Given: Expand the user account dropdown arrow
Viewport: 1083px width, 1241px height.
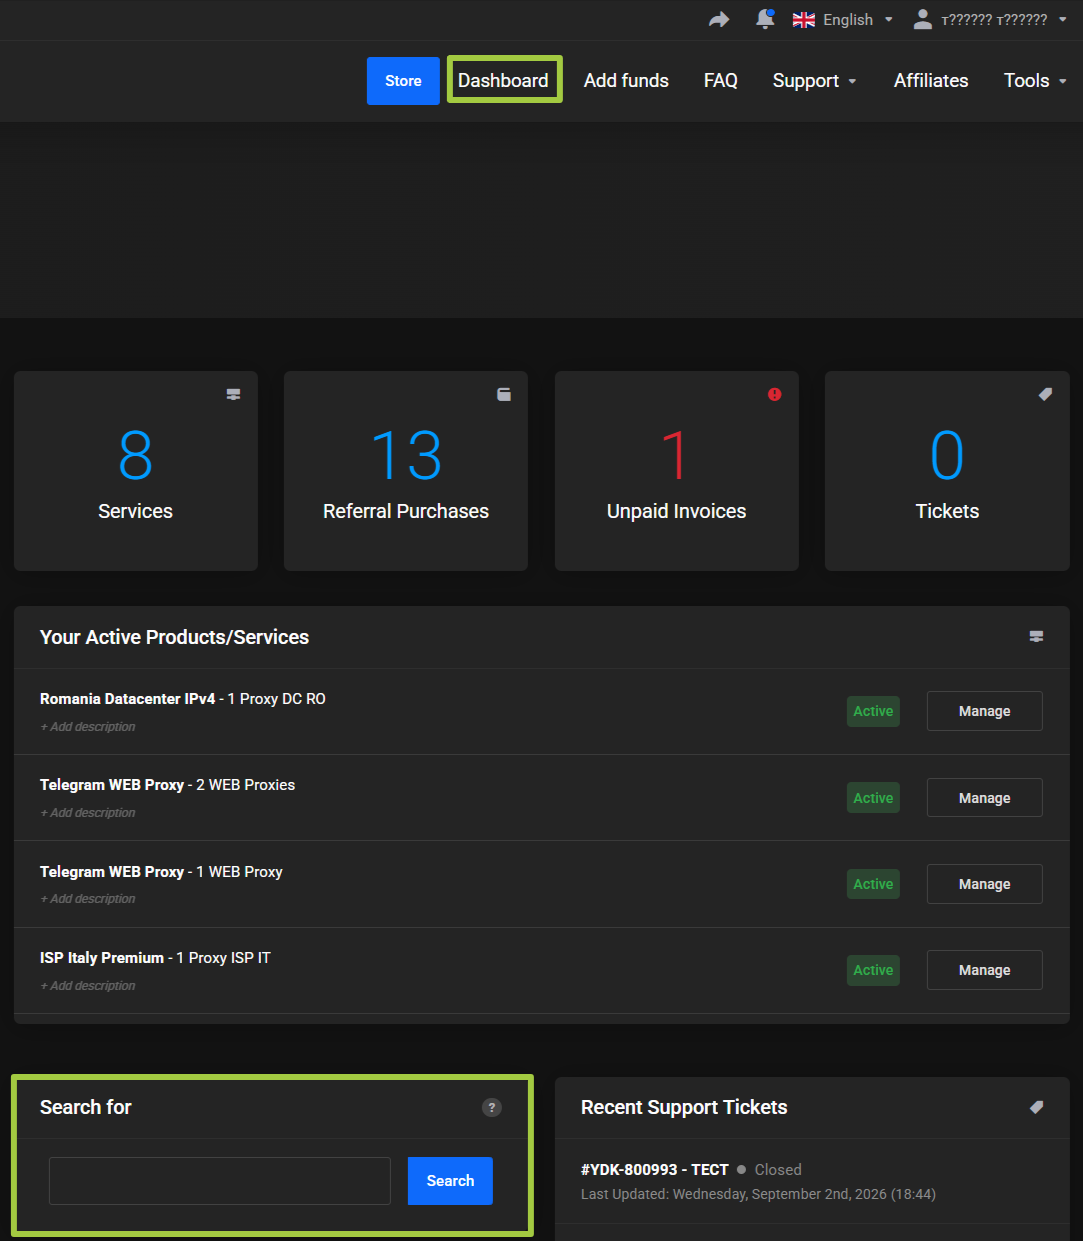Looking at the screenshot, I should [1062, 20].
